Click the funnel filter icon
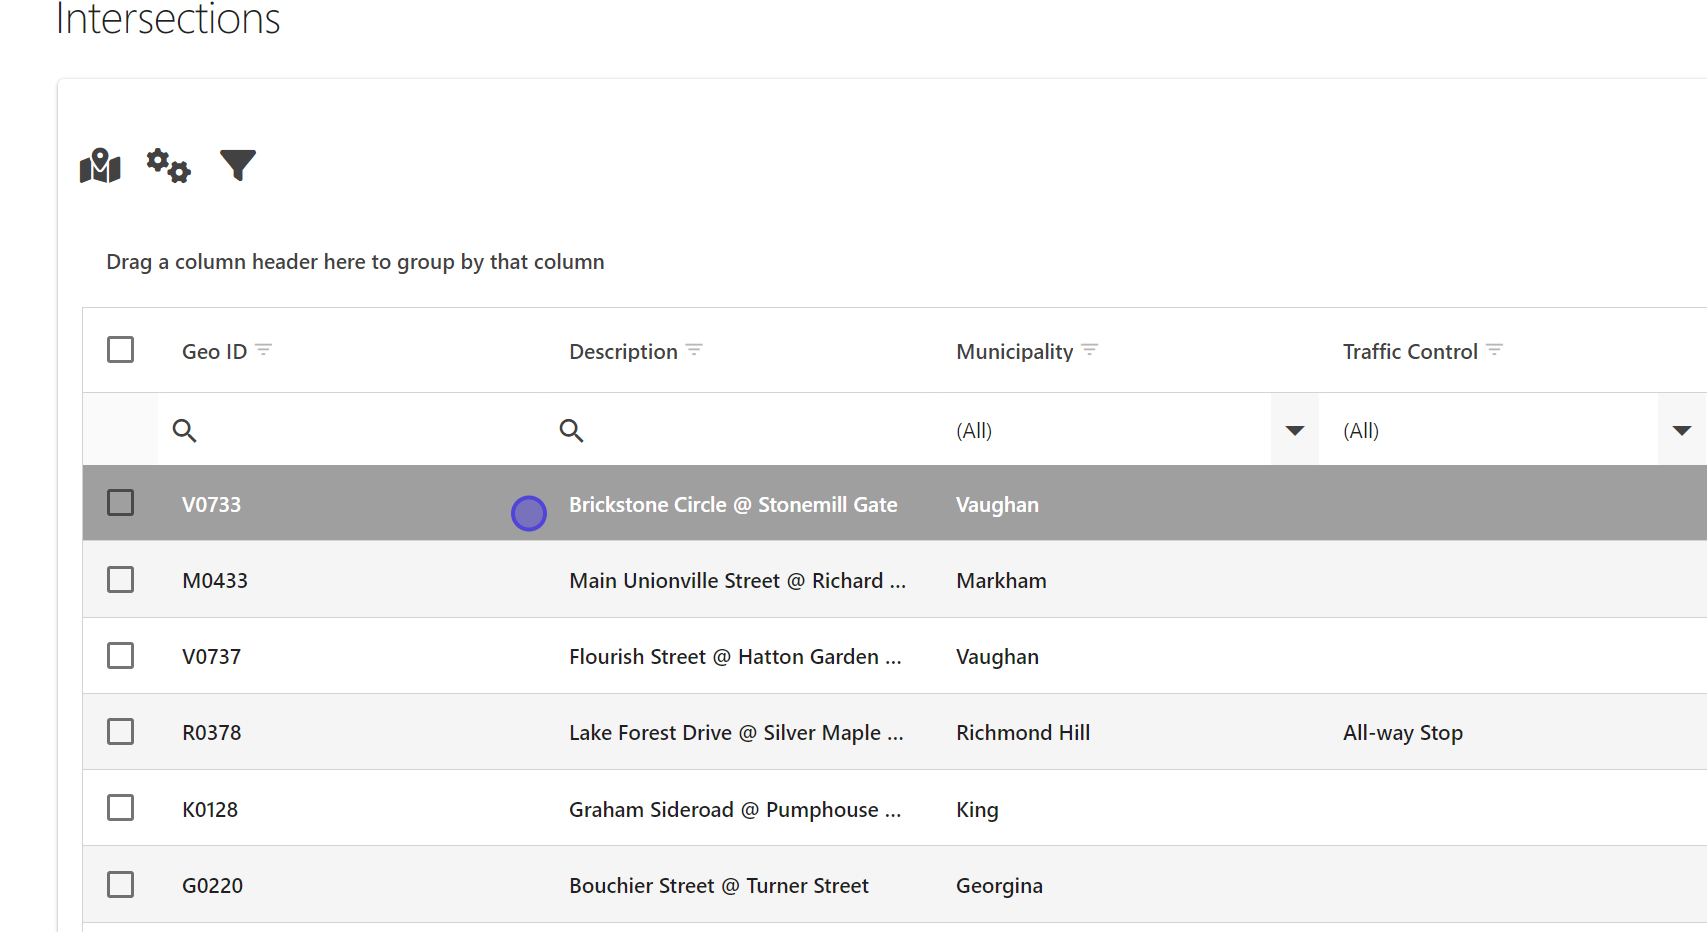The width and height of the screenshot is (1707, 932). [238, 165]
